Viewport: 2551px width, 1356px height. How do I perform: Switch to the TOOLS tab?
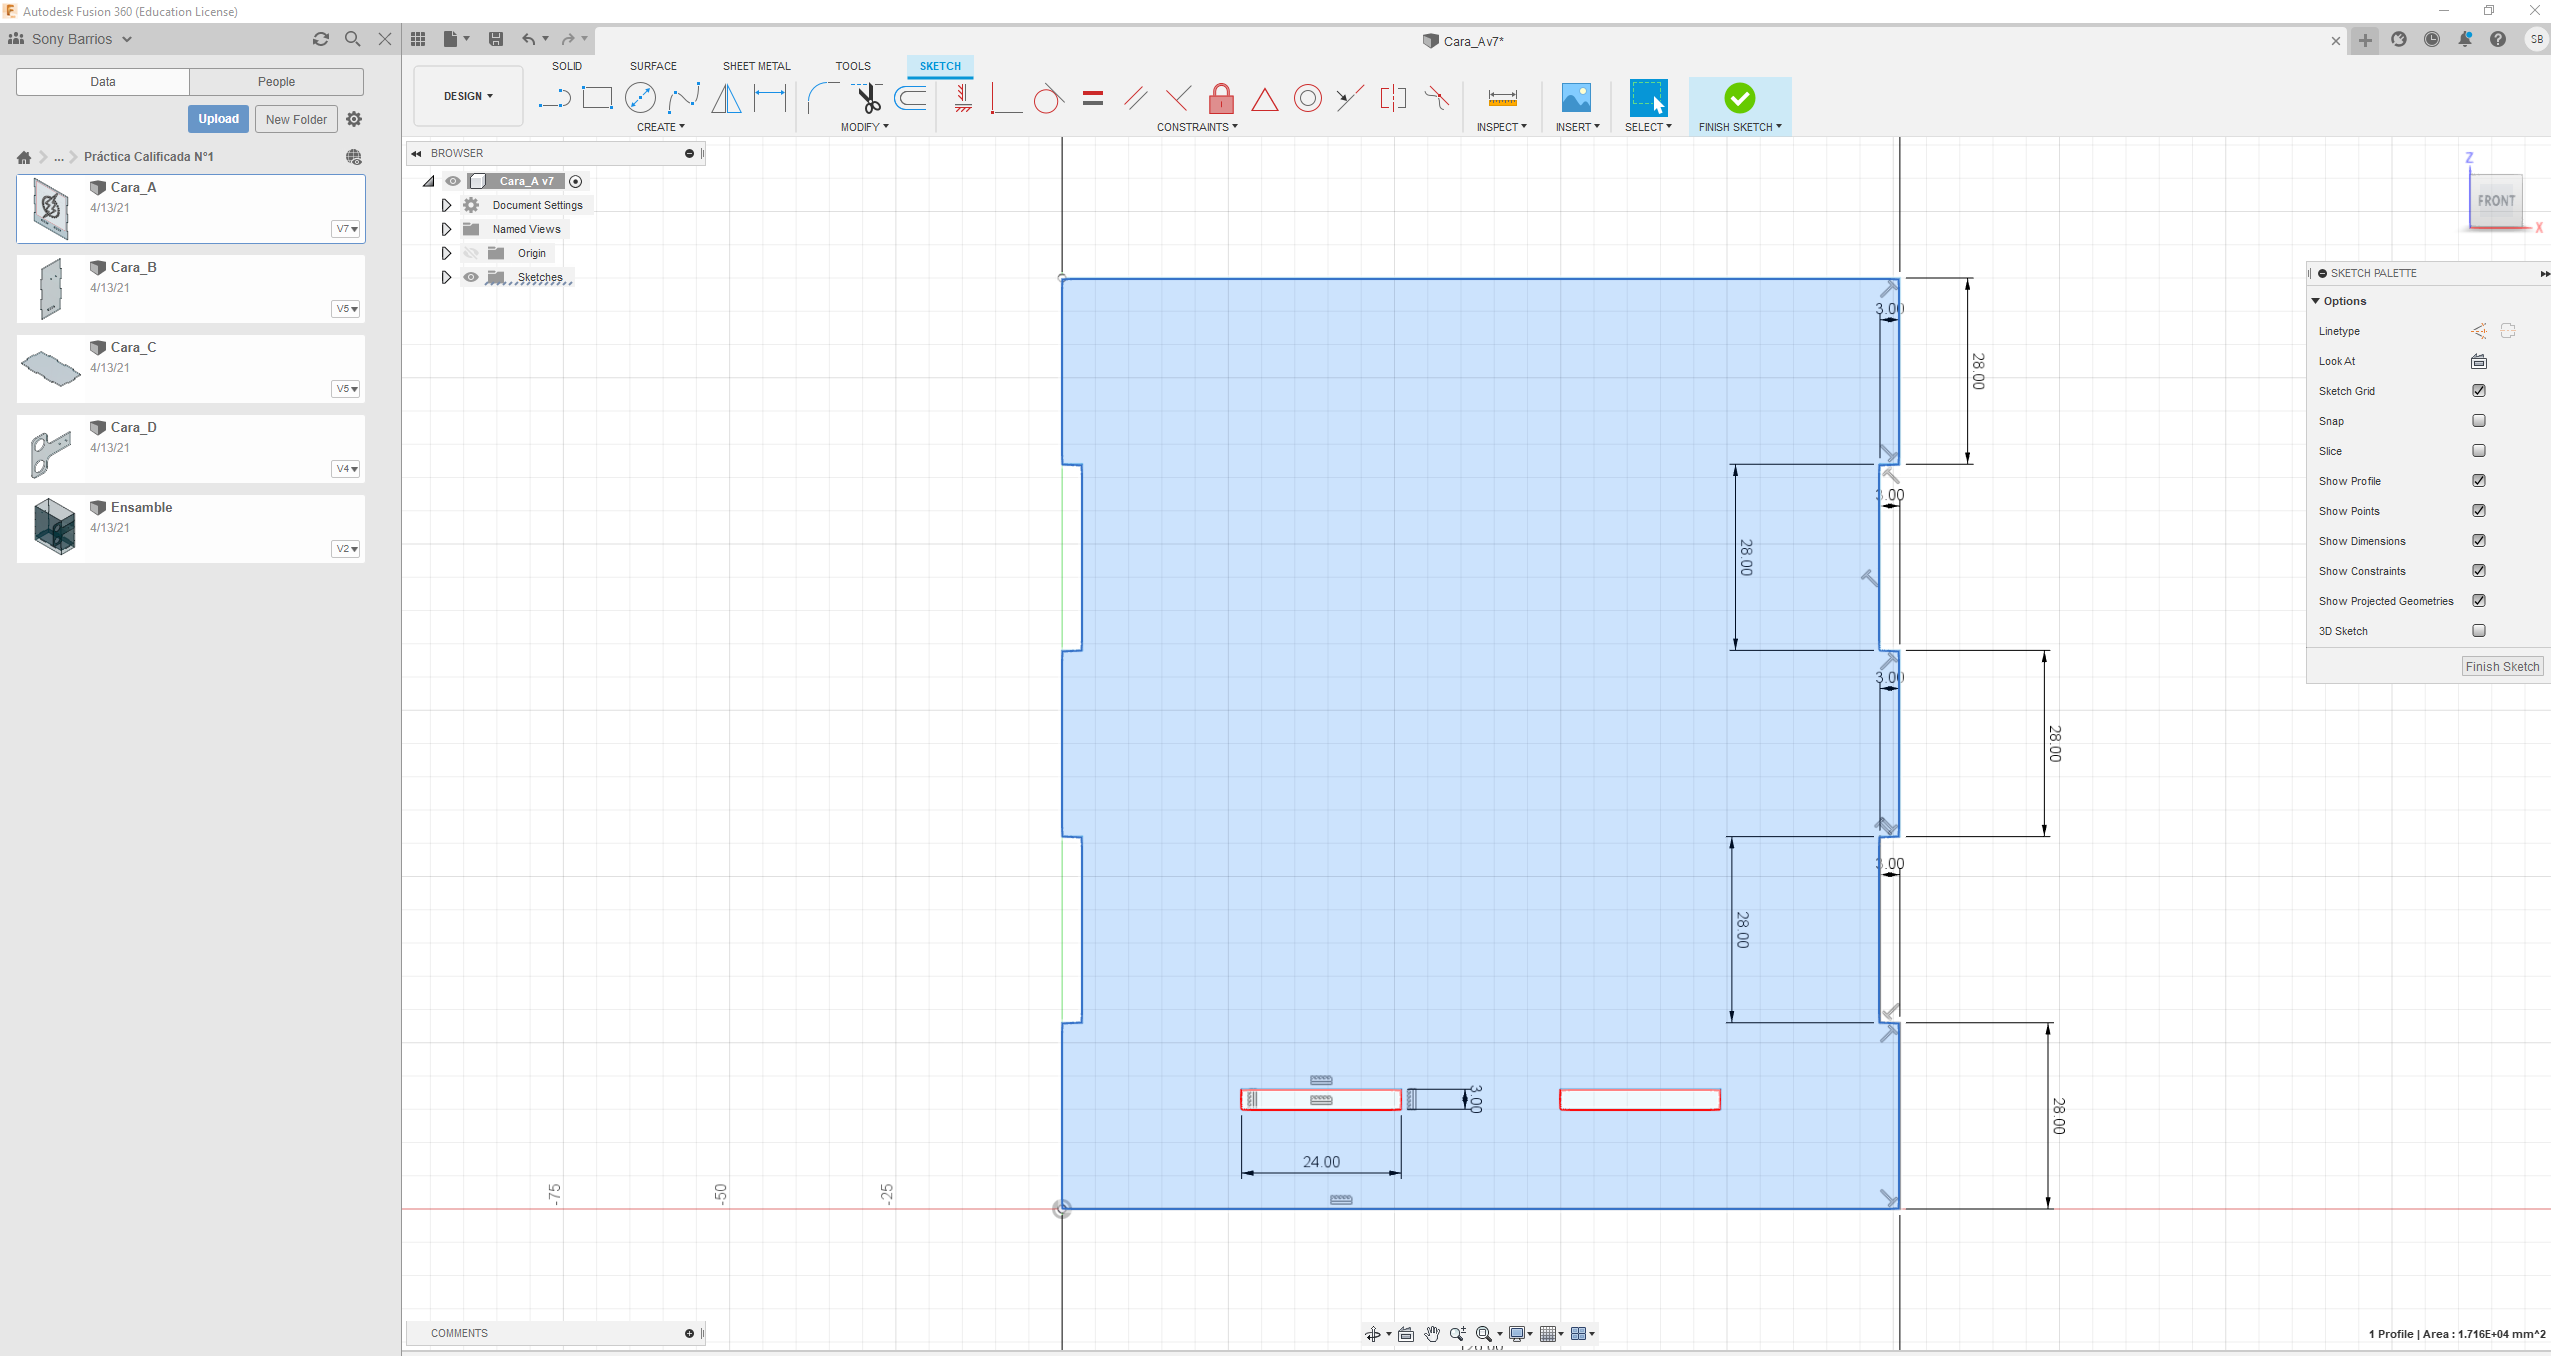[x=853, y=66]
